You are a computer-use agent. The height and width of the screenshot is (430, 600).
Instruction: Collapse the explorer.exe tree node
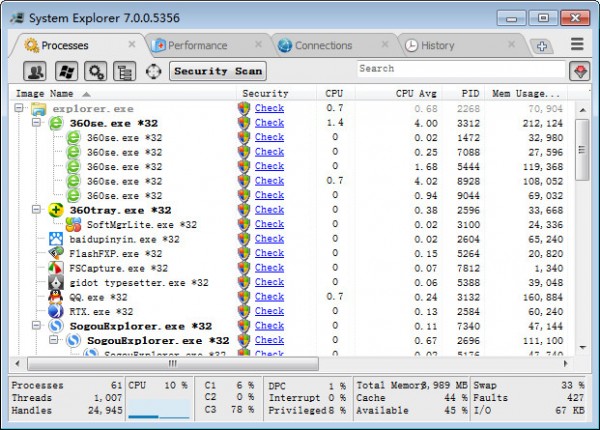pyautogui.click(x=19, y=108)
